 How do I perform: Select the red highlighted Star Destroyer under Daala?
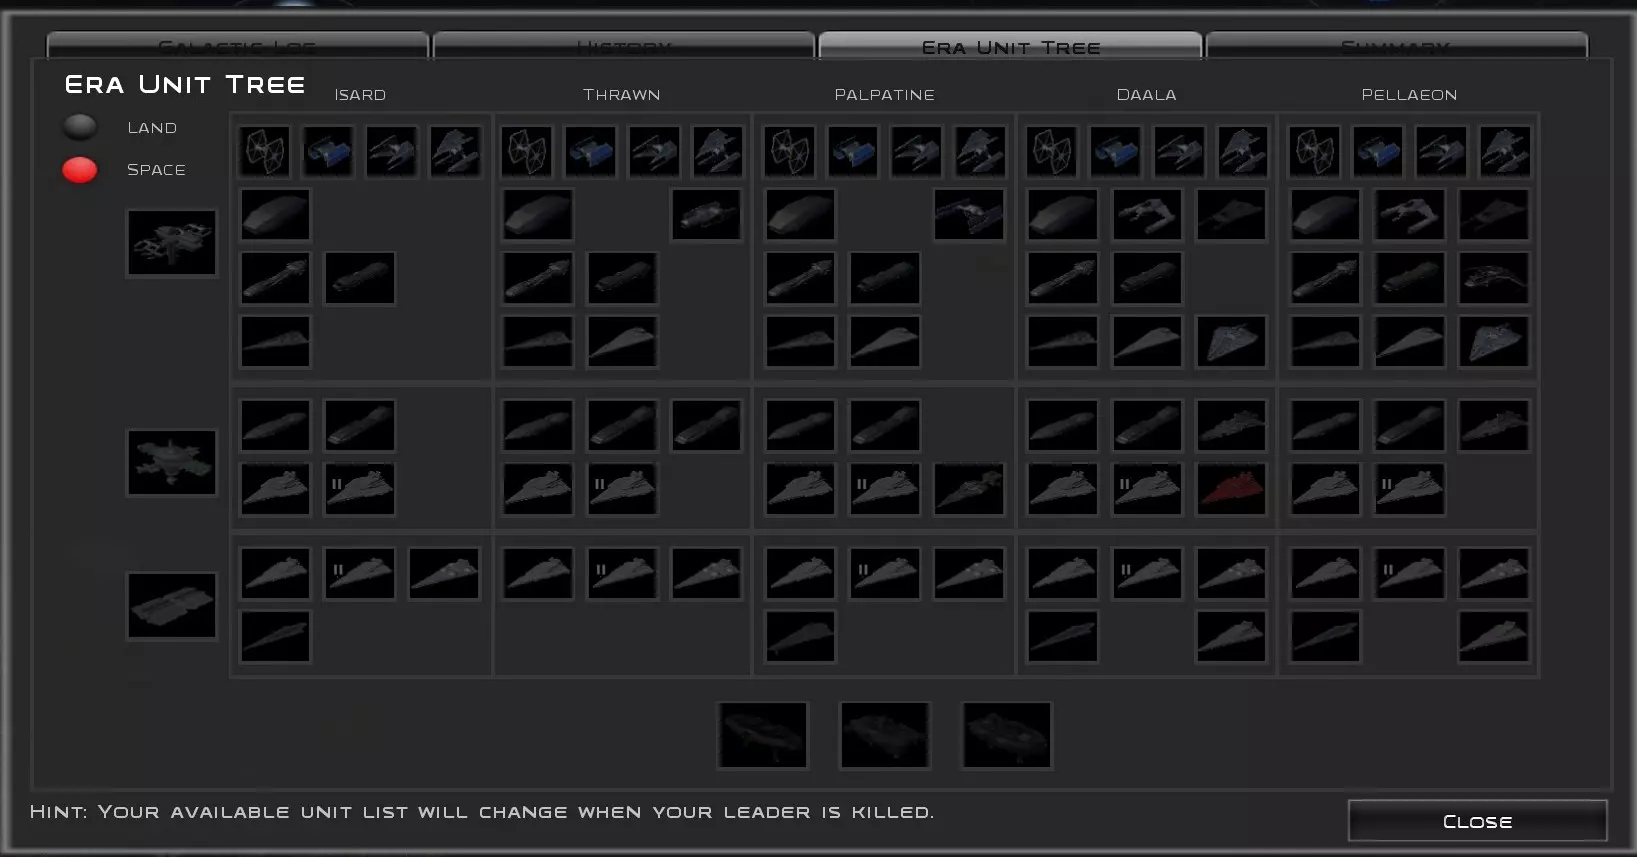[x=1231, y=489]
